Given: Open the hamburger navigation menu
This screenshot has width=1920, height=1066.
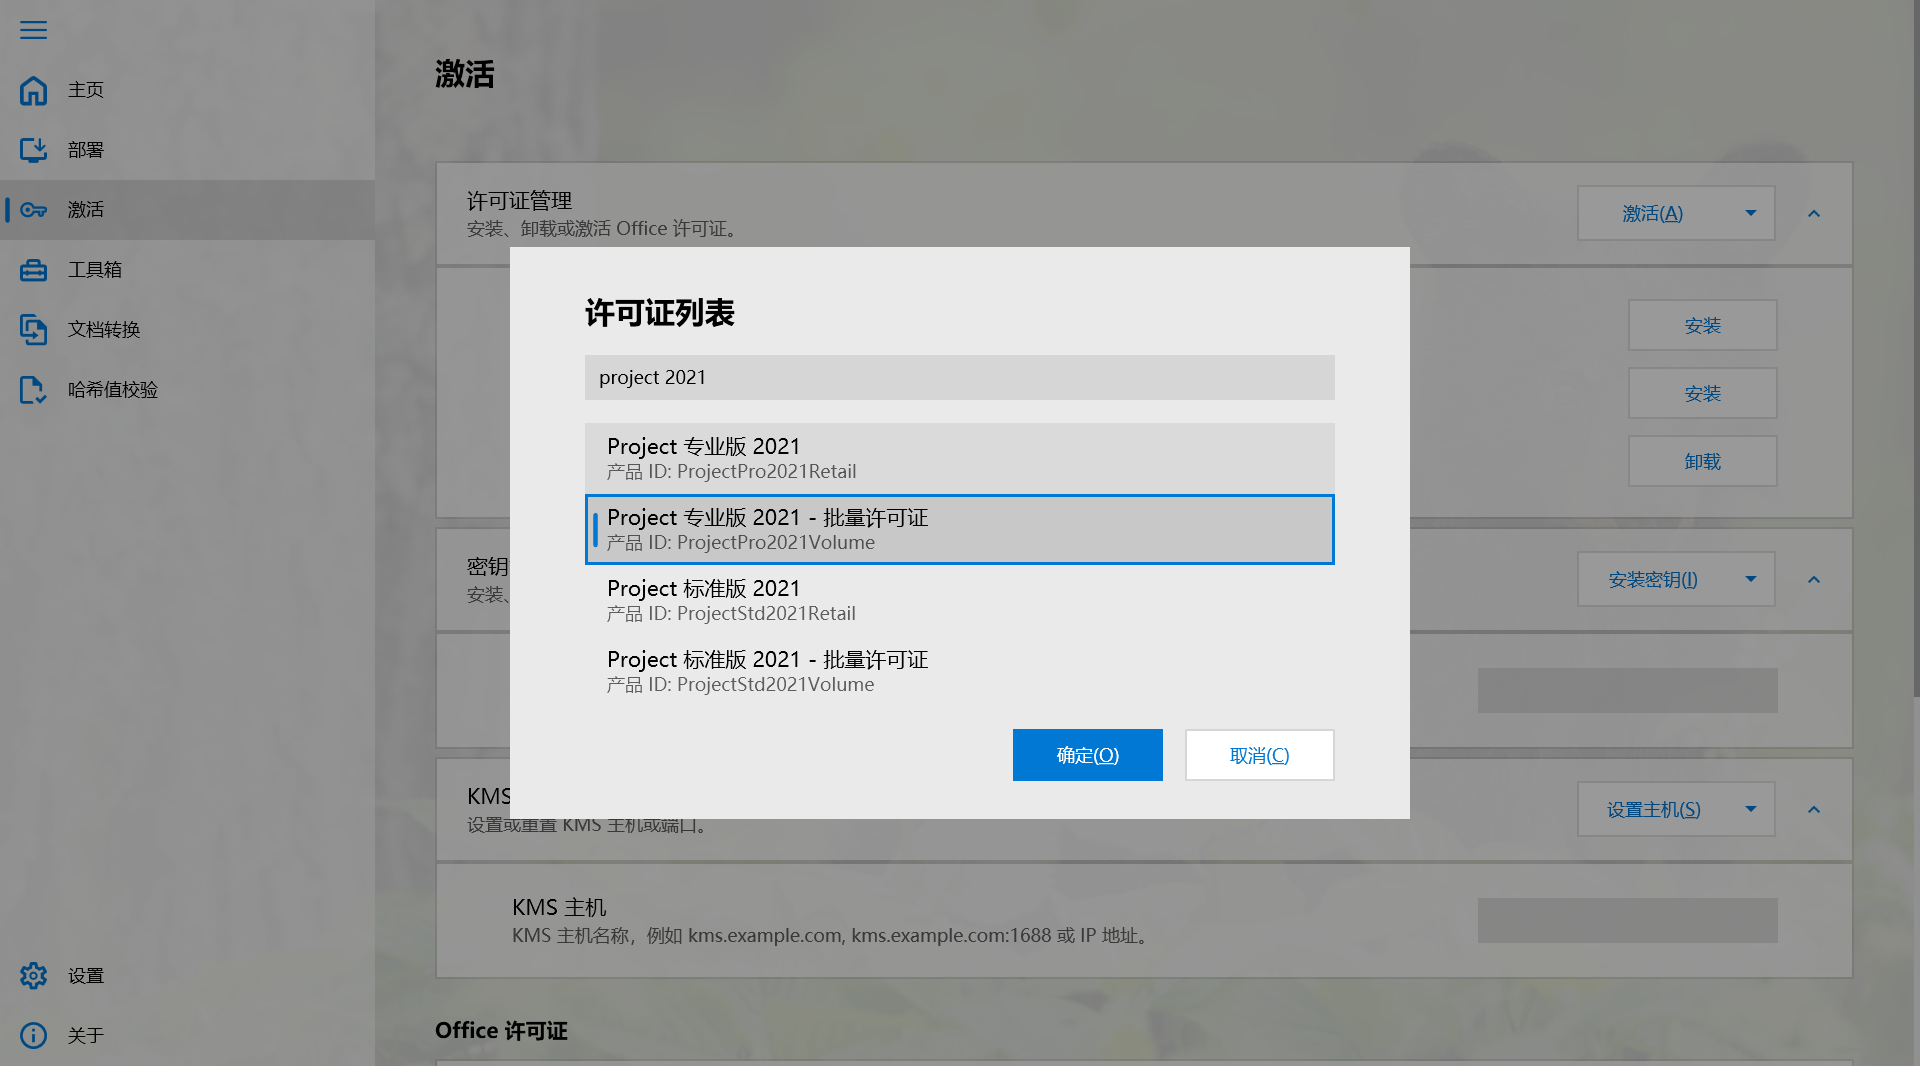Looking at the screenshot, I should coord(33,30).
